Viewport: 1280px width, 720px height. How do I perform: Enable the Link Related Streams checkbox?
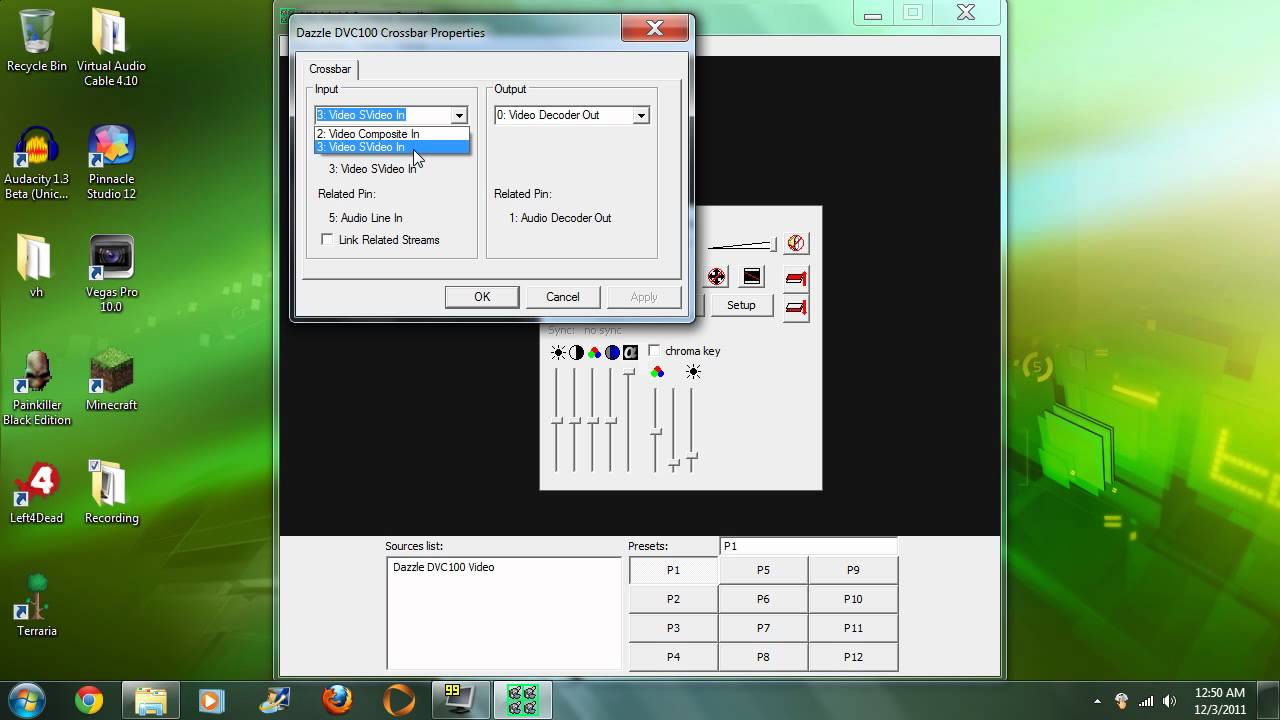(x=327, y=240)
